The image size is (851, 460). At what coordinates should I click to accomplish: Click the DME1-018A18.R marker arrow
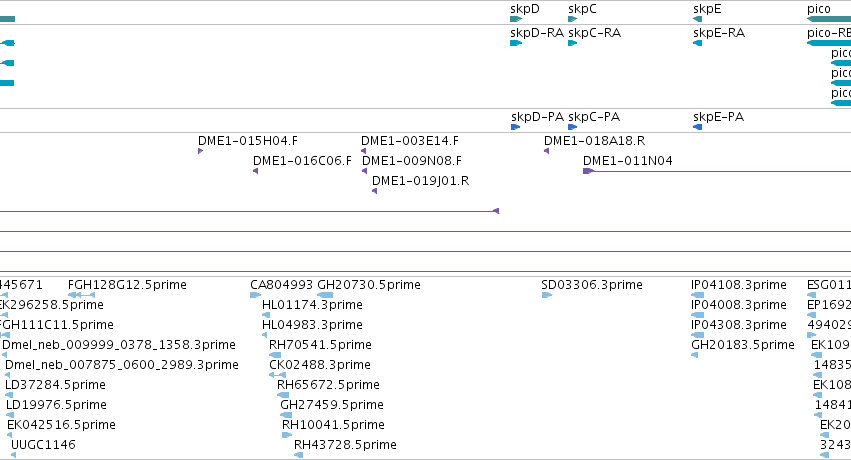coord(547,151)
